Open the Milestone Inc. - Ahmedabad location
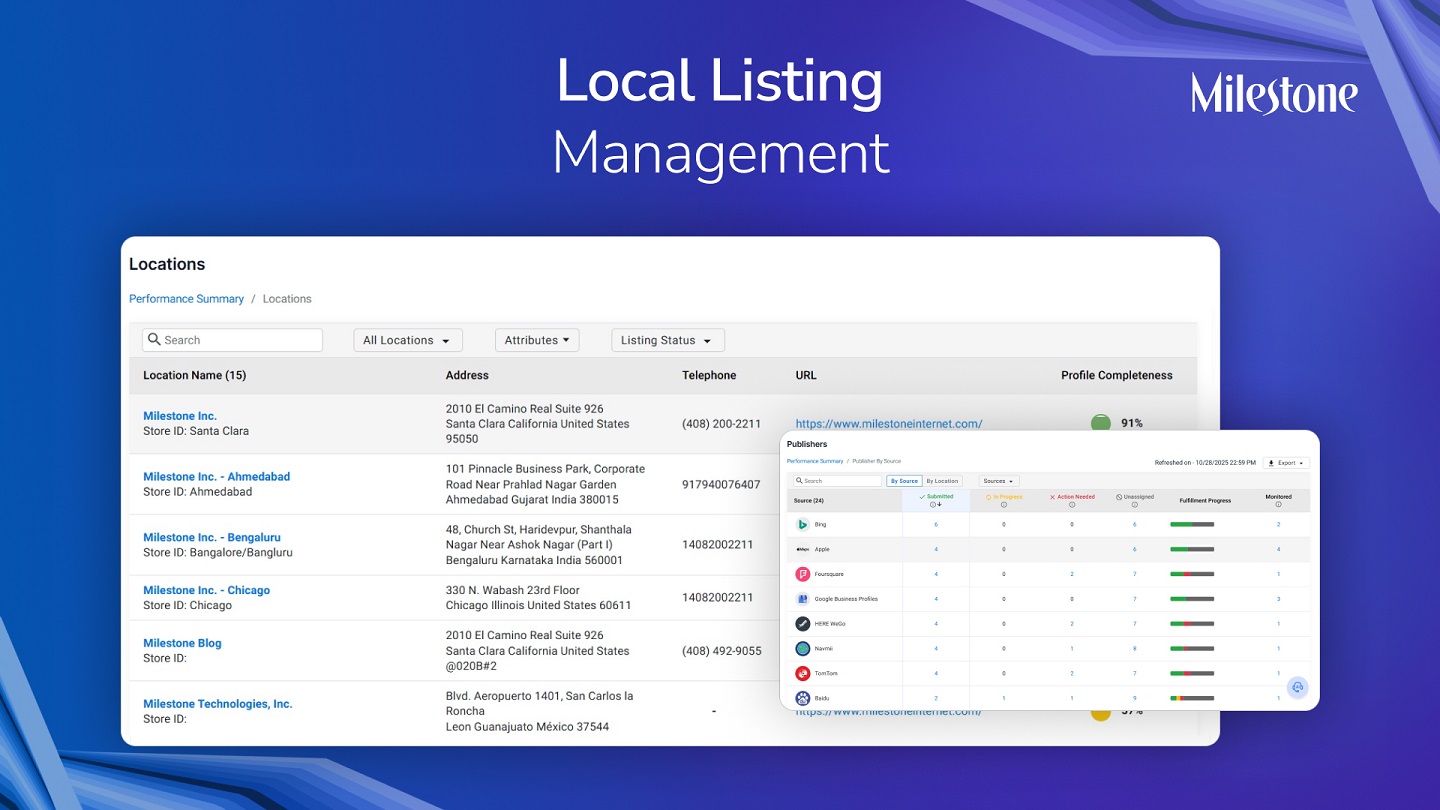This screenshot has width=1440, height=810. 216,477
